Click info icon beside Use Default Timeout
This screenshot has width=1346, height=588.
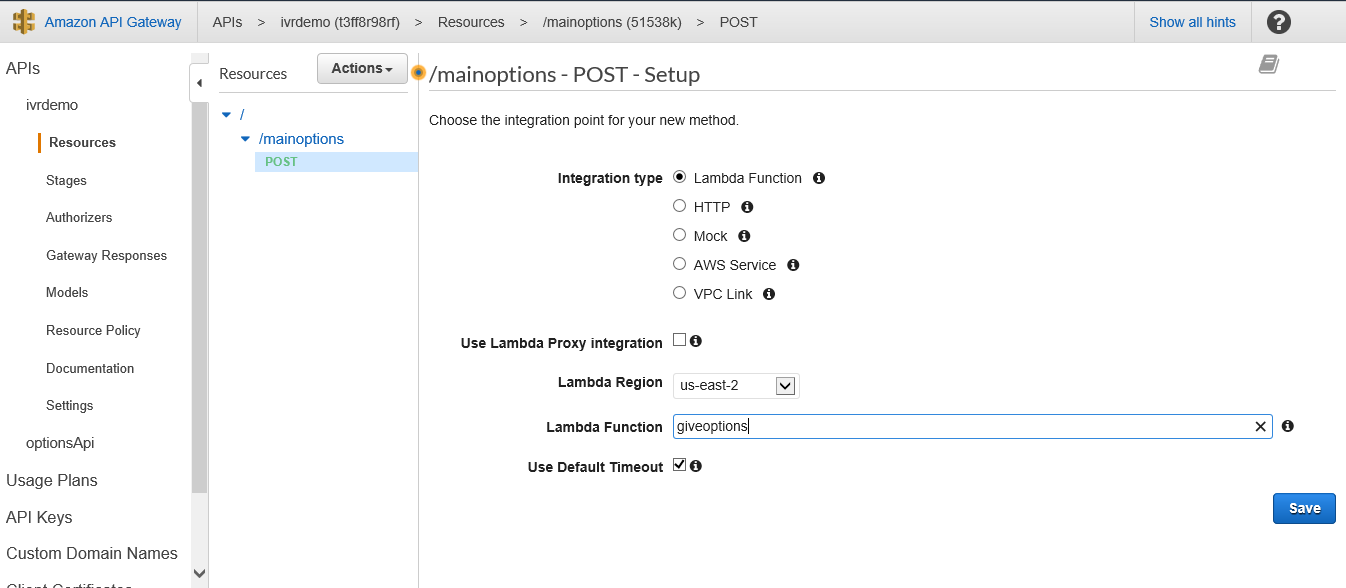[x=696, y=466]
